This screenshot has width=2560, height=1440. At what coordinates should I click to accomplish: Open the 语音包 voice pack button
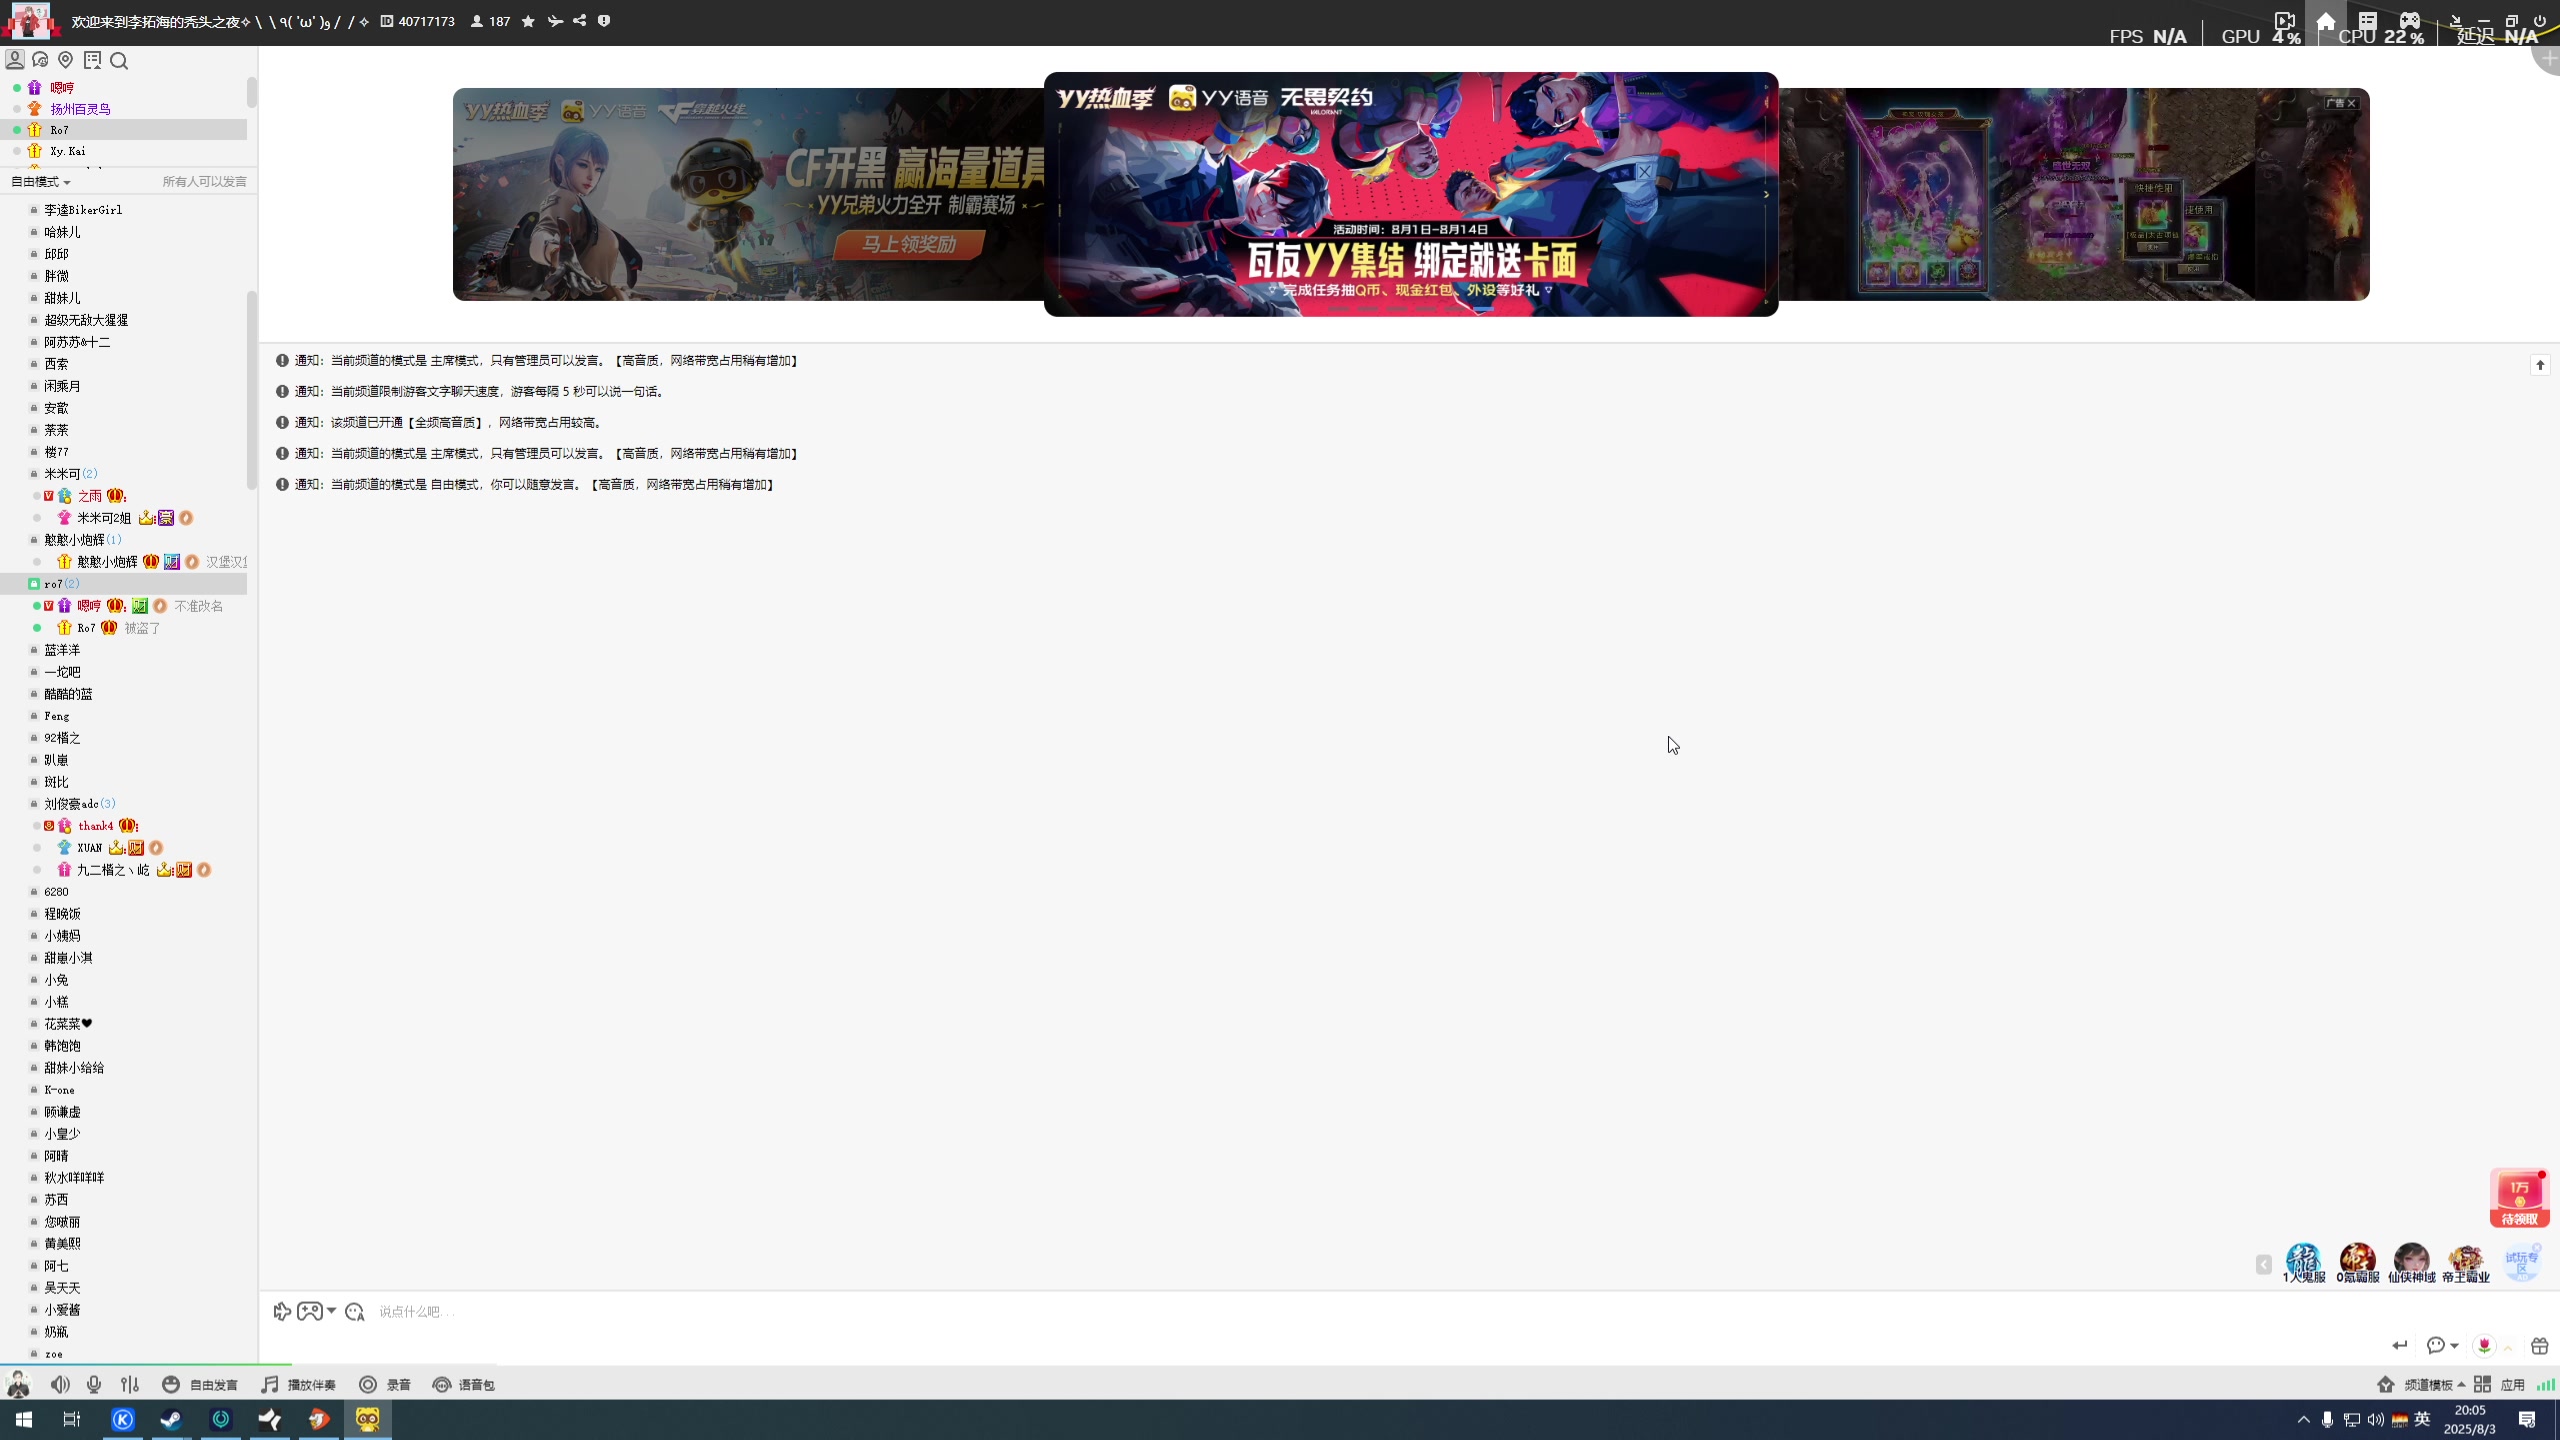pyautogui.click(x=463, y=1384)
